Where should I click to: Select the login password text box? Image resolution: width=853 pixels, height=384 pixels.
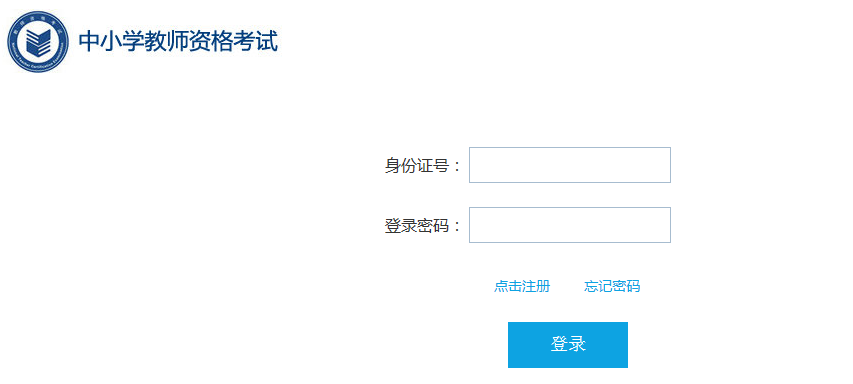coord(570,225)
